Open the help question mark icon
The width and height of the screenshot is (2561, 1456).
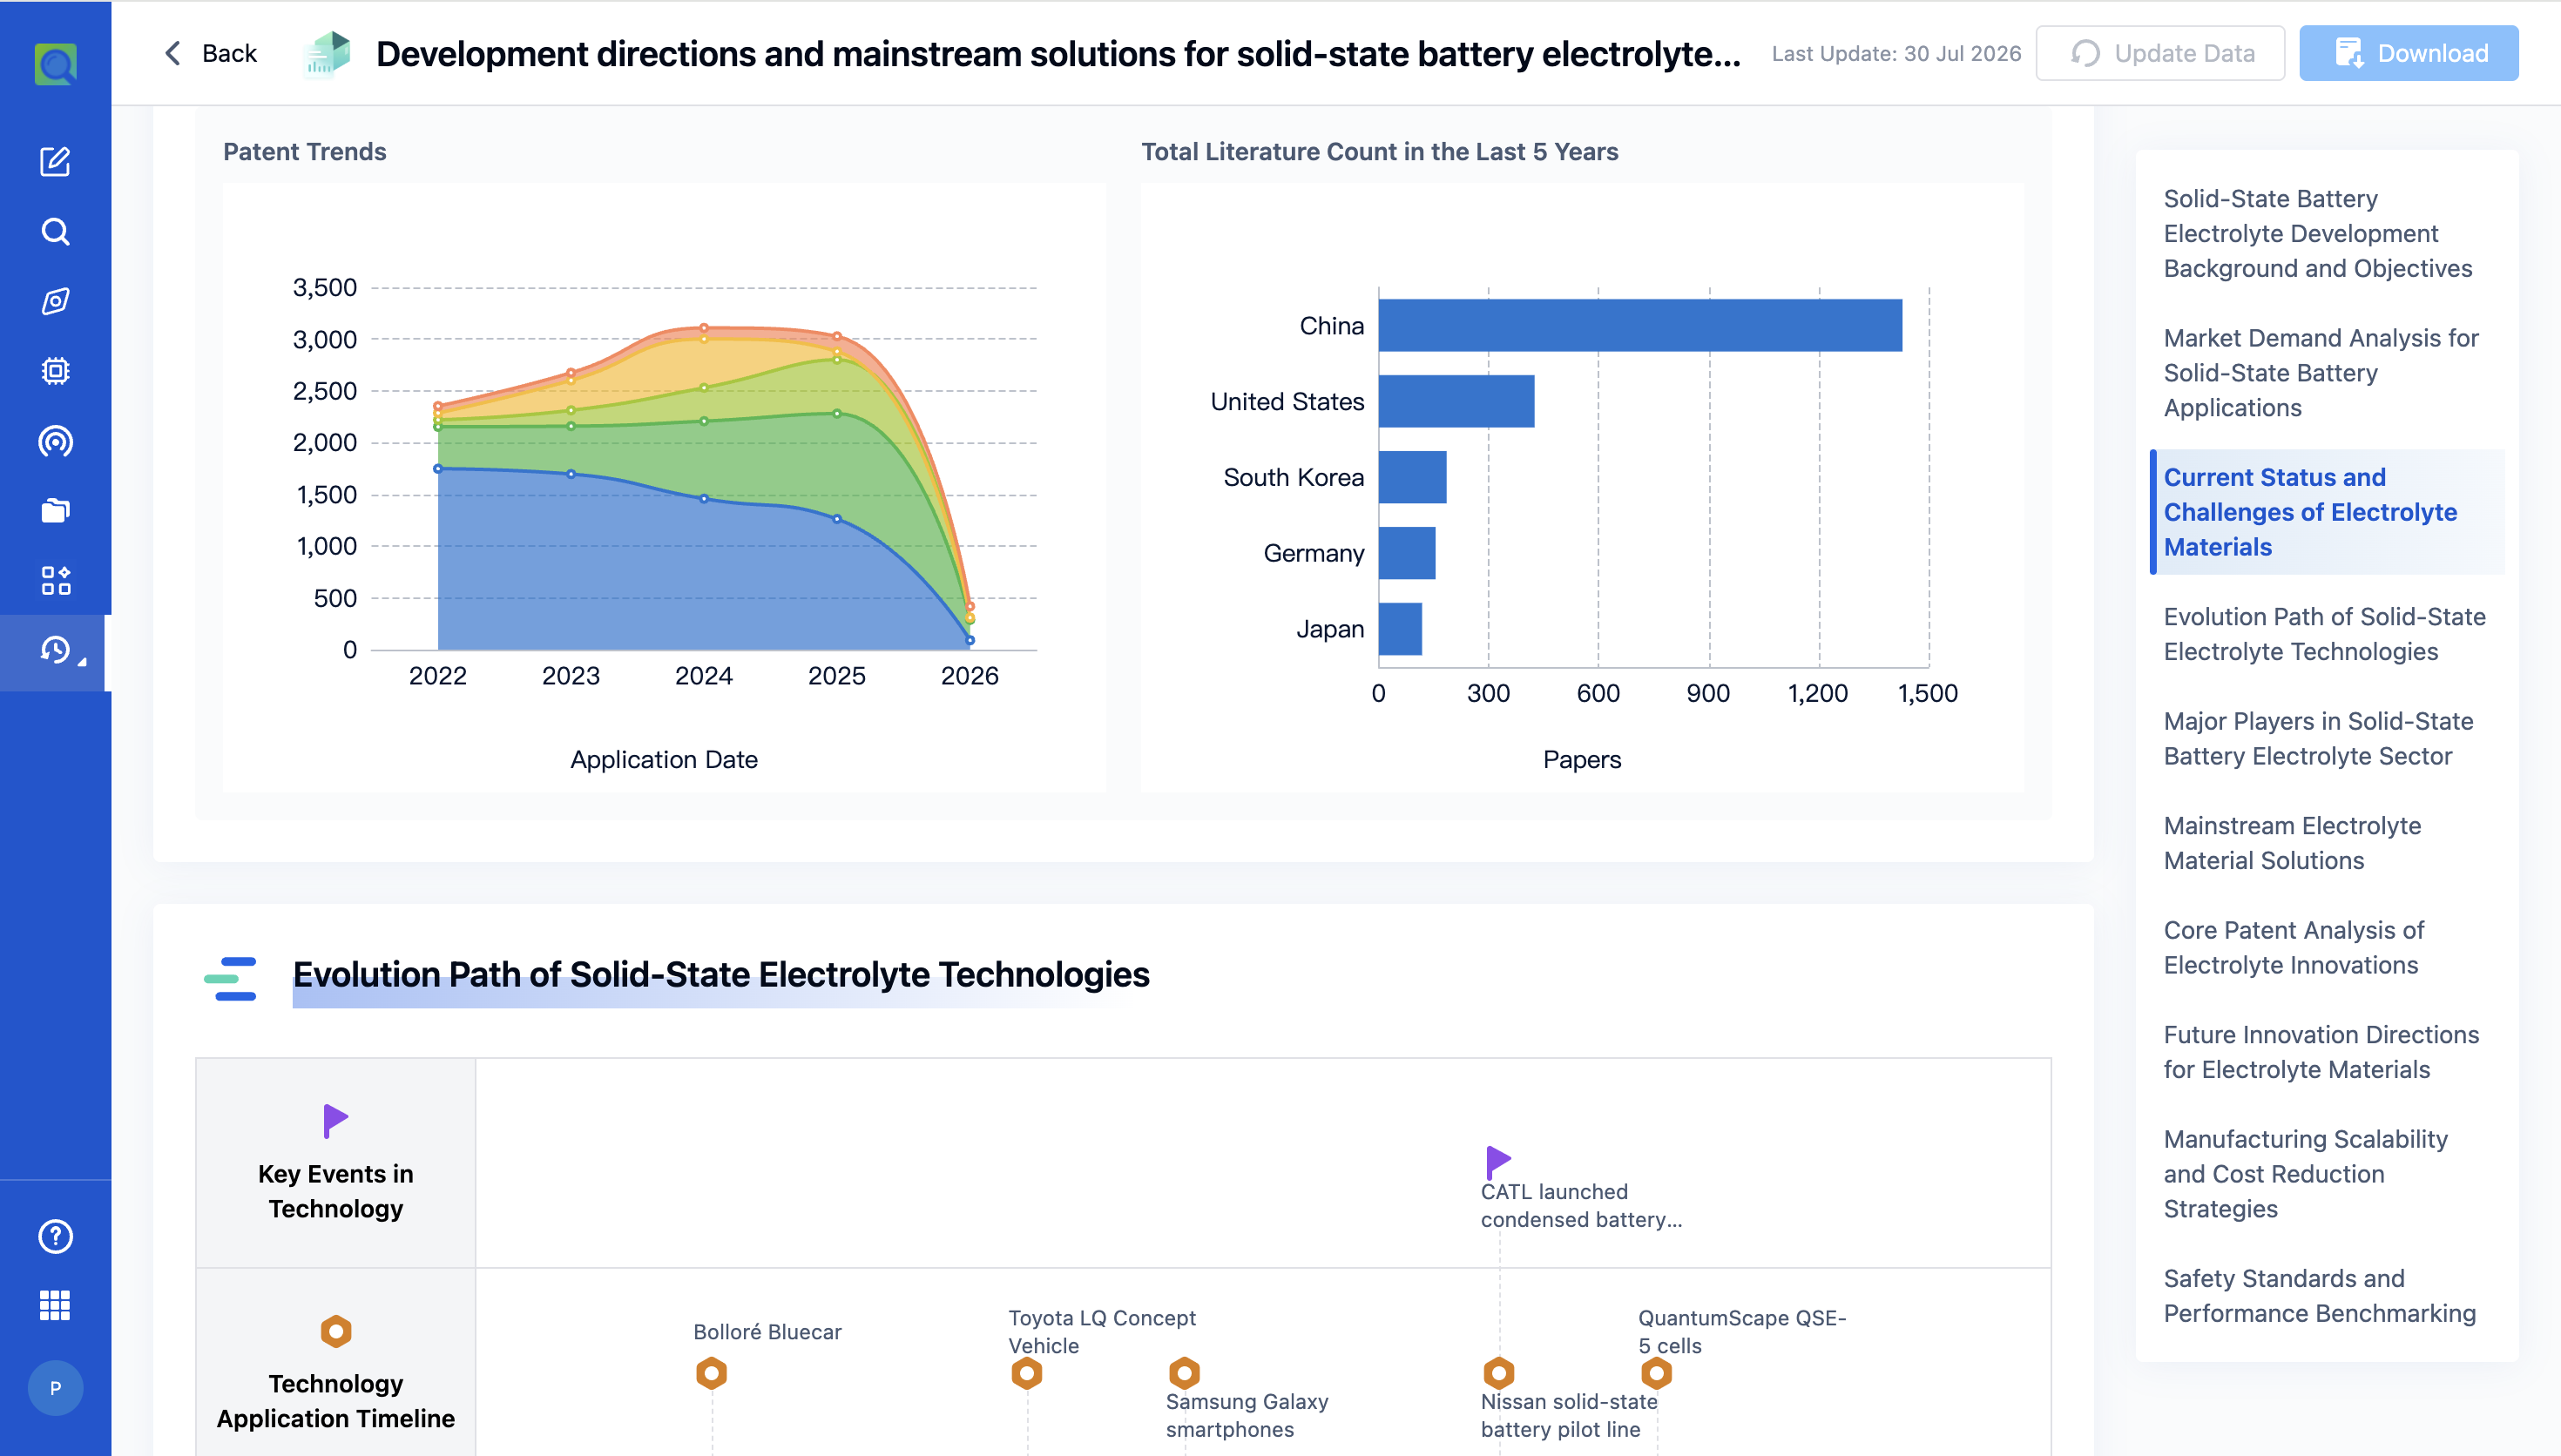point(55,1236)
